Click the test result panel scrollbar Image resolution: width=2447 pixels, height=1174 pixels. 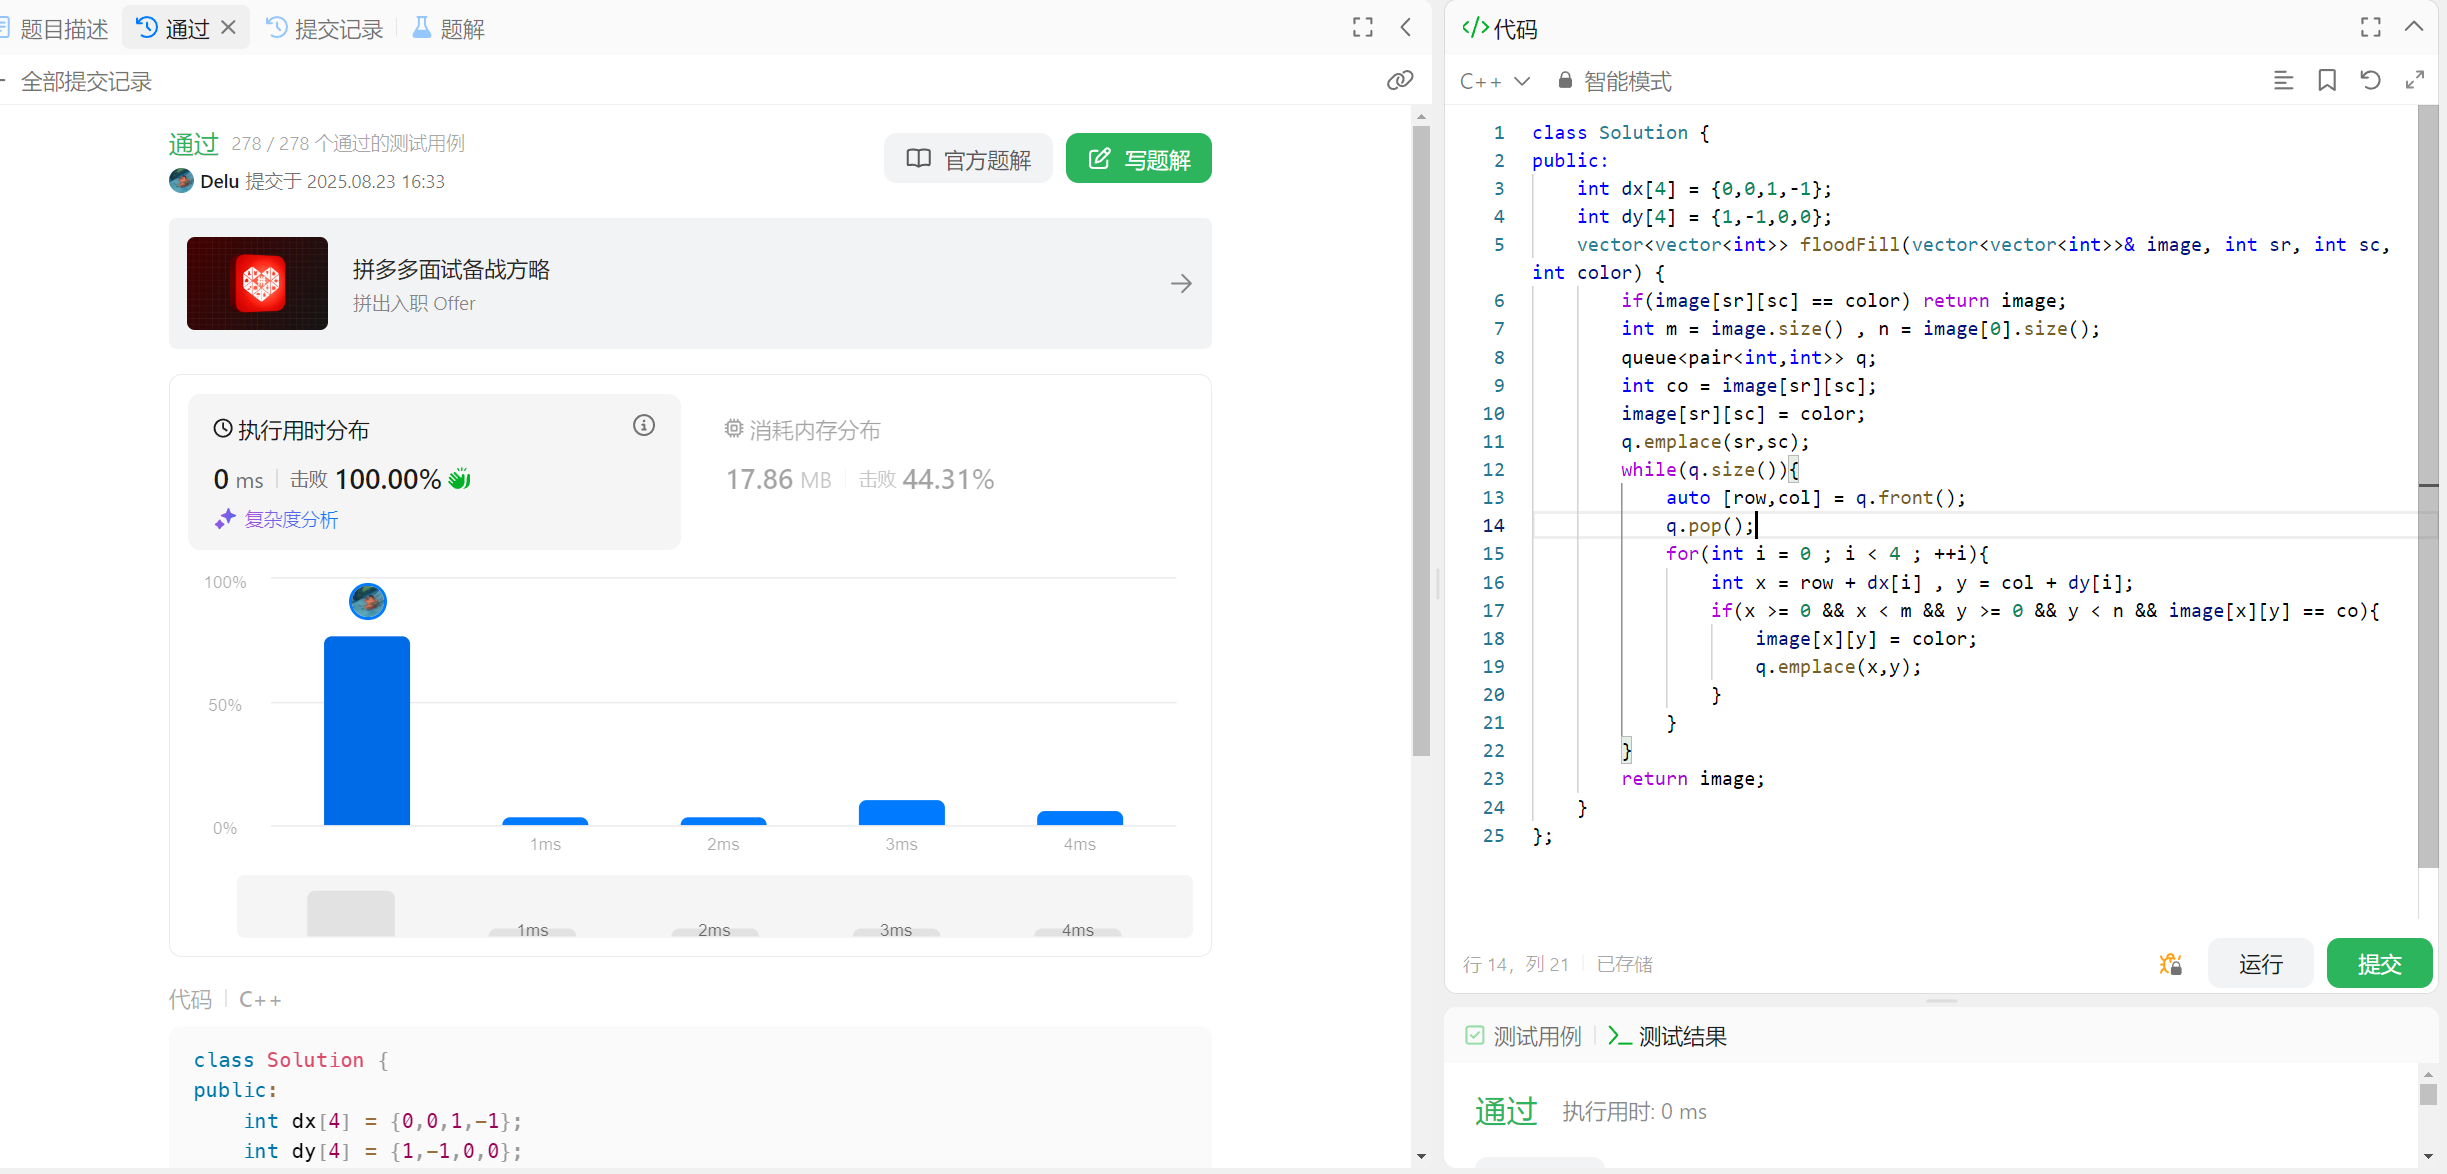[x=2428, y=1093]
